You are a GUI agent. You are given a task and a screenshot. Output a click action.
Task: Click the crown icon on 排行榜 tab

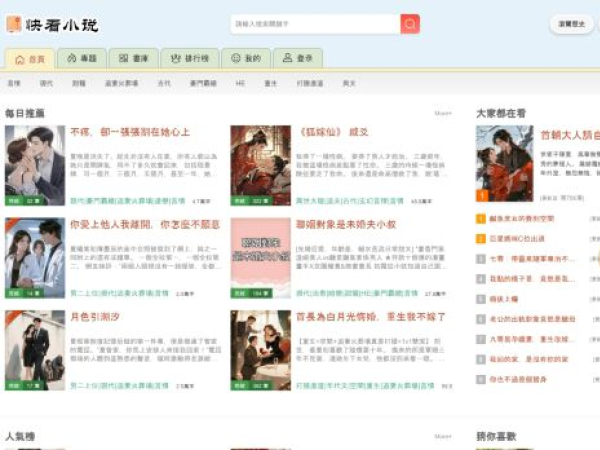(175, 58)
